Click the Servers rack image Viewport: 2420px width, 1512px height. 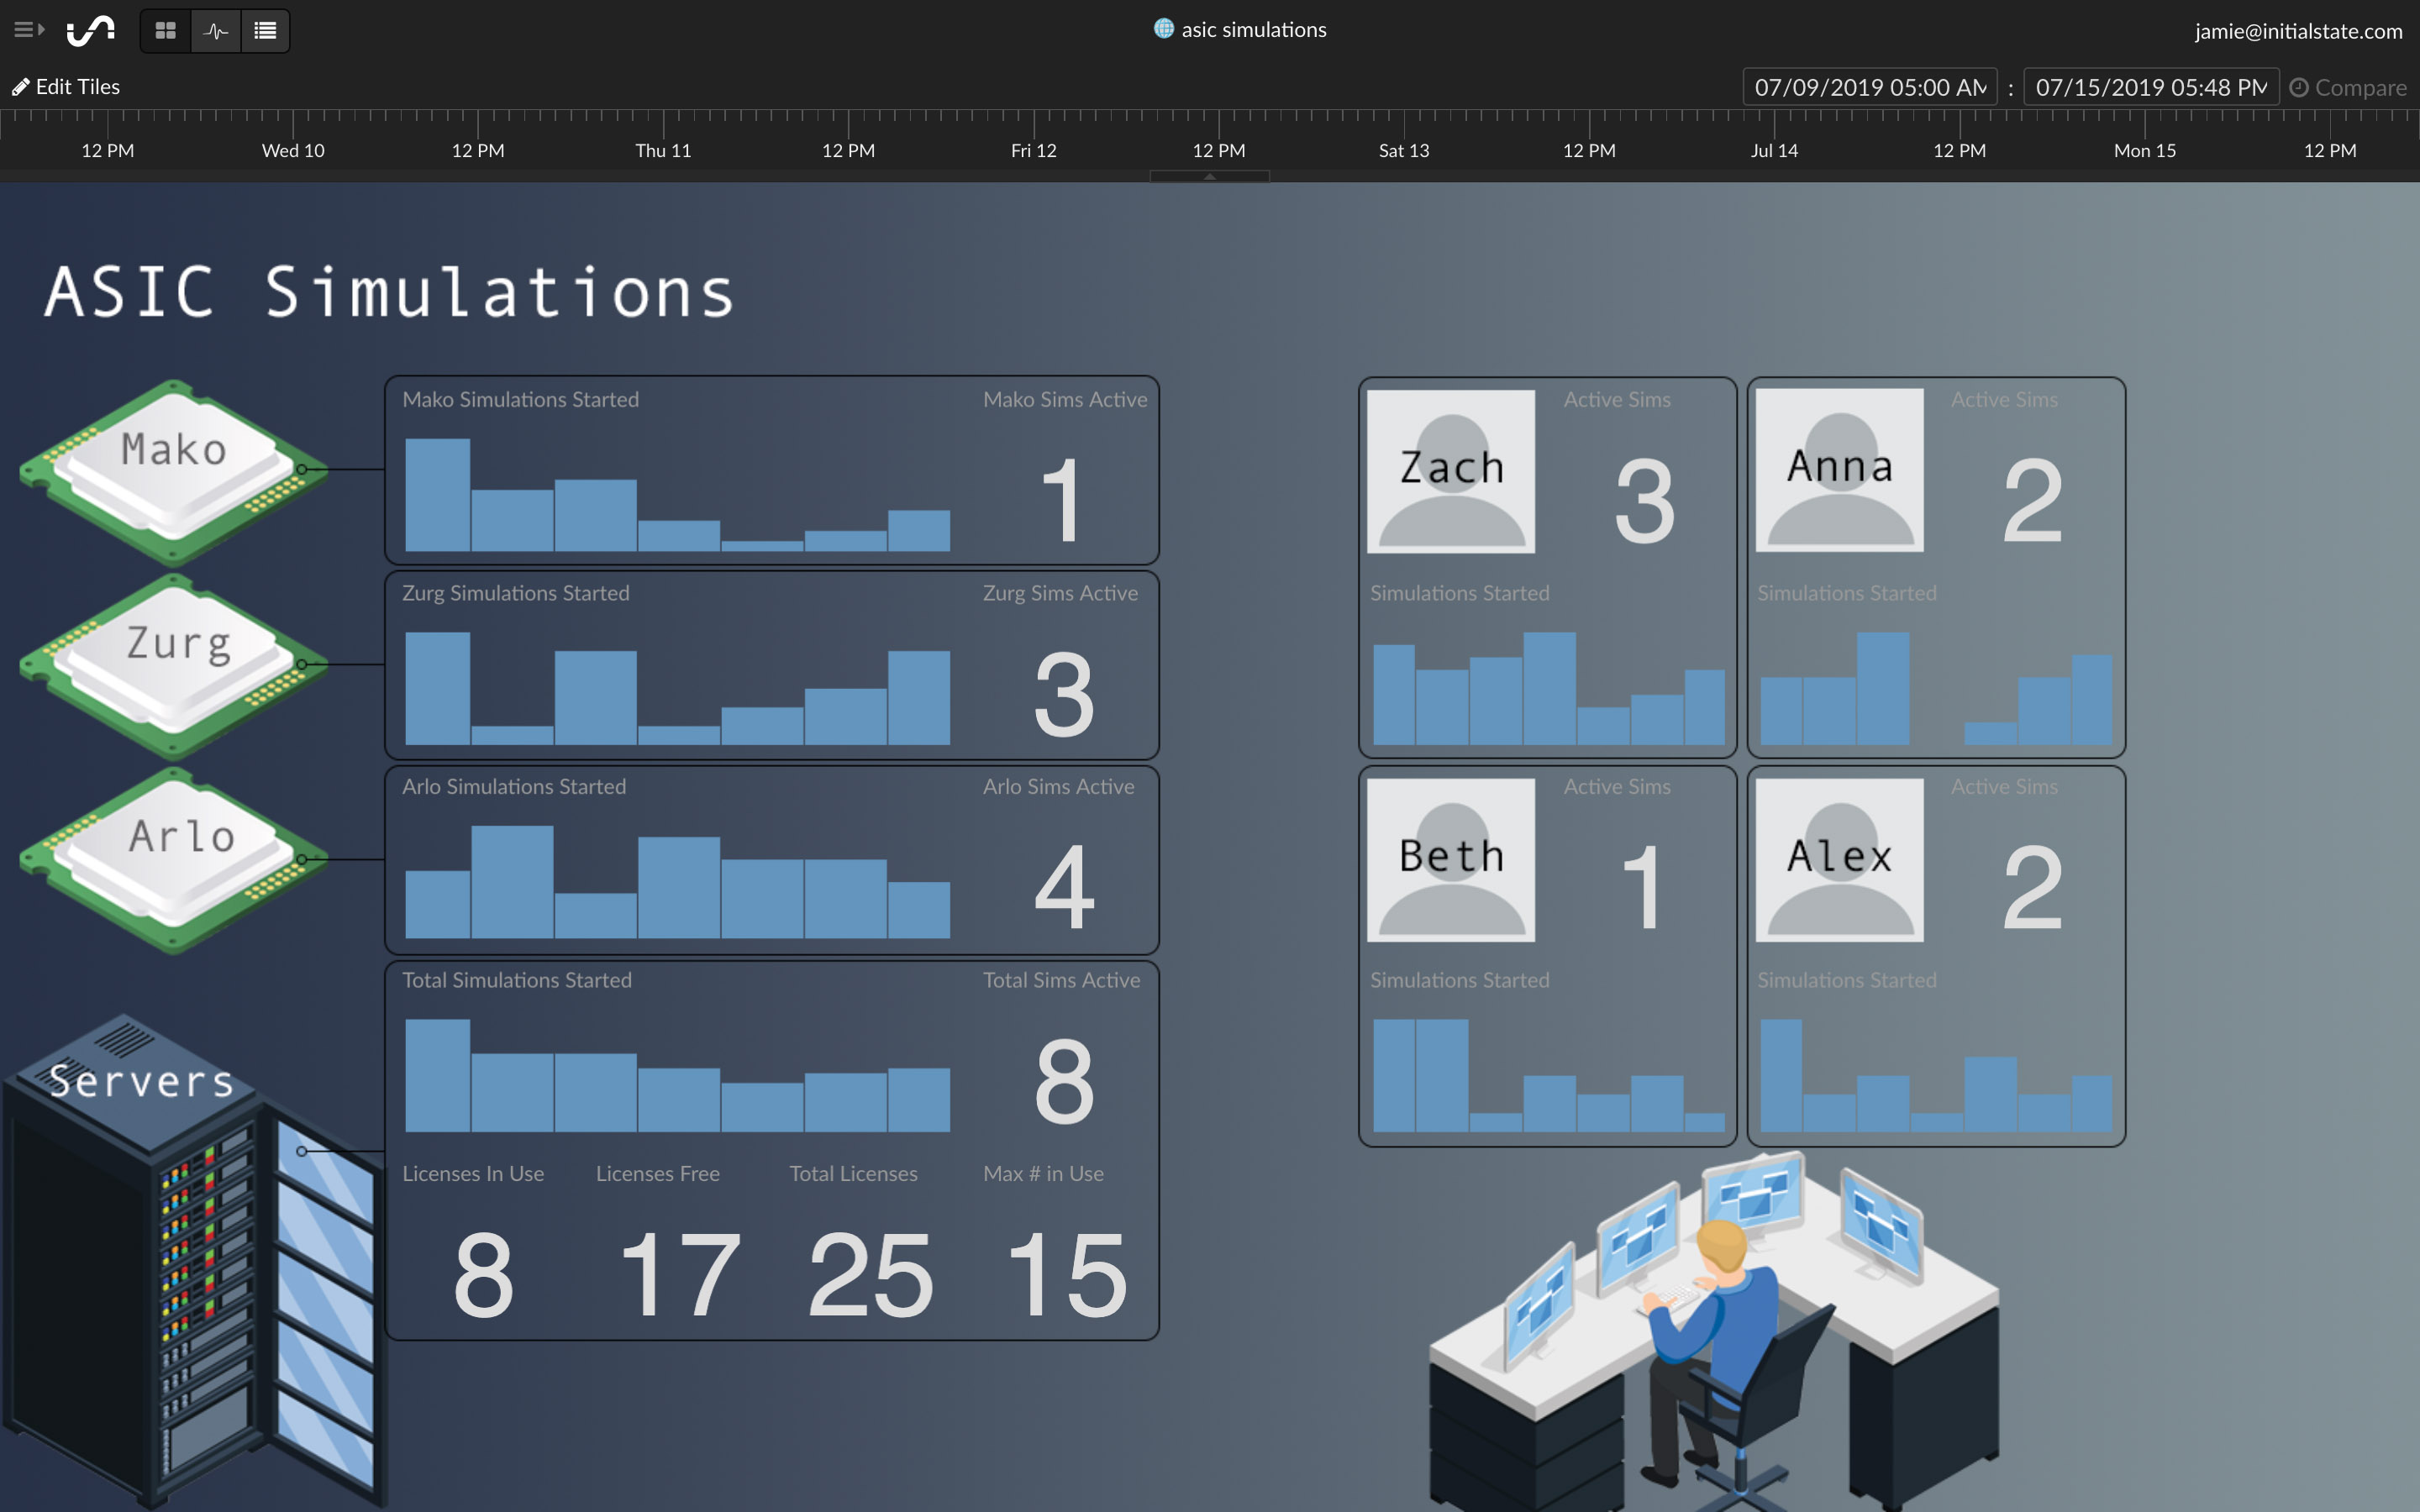click(190, 1260)
